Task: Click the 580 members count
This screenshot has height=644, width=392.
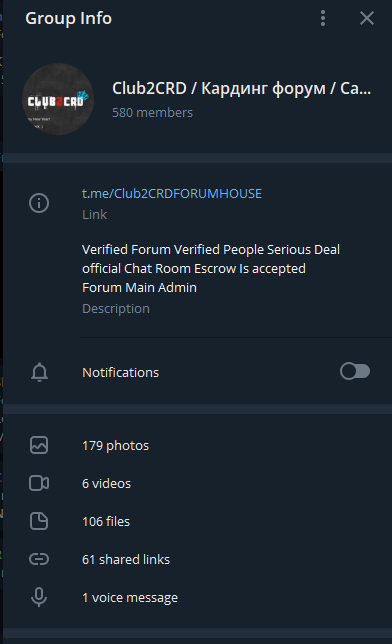Action: tap(152, 113)
